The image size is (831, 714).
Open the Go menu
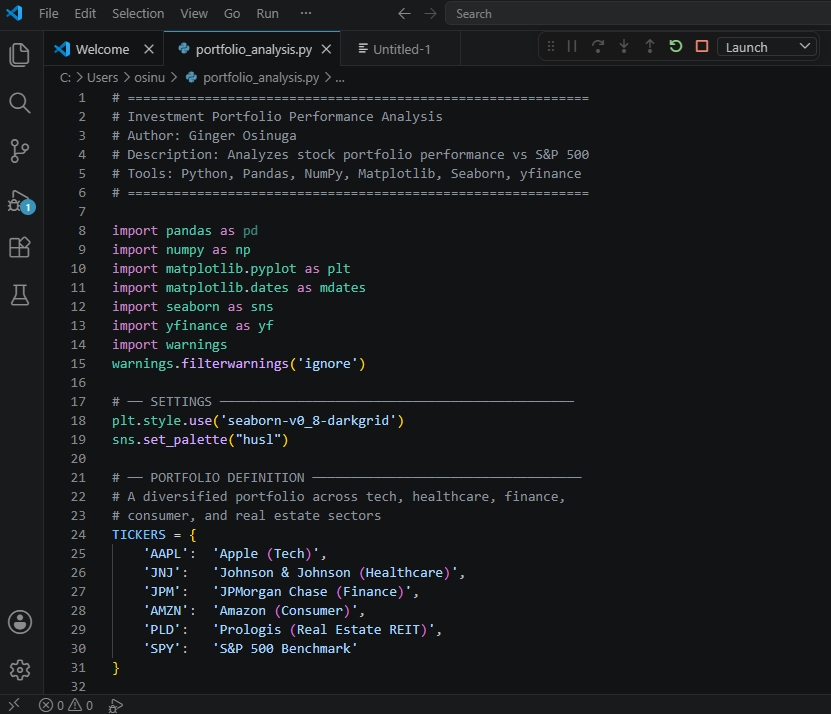(x=232, y=13)
